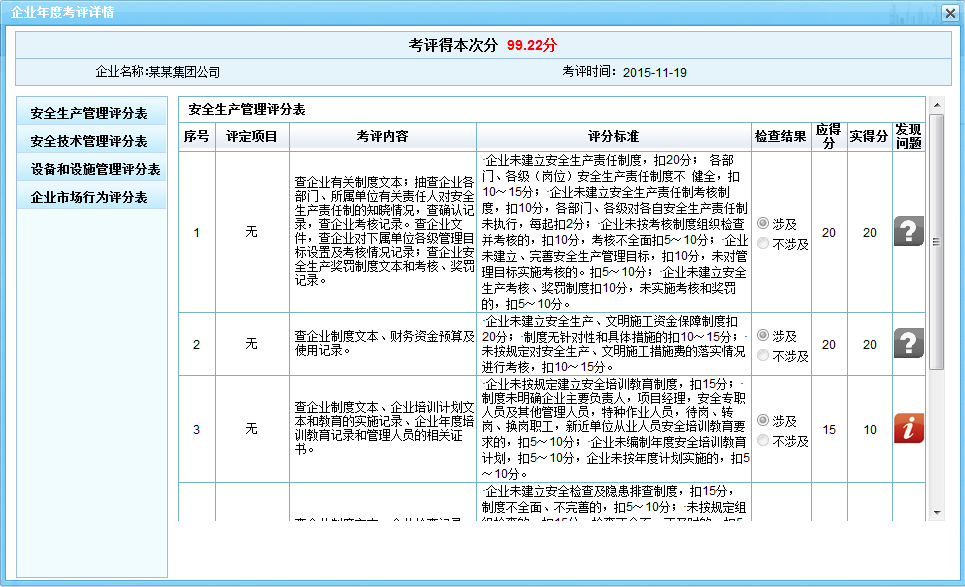Close the 企业年度考评详情 dialog
The height and width of the screenshot is (587, 965).
click(949, 13)
